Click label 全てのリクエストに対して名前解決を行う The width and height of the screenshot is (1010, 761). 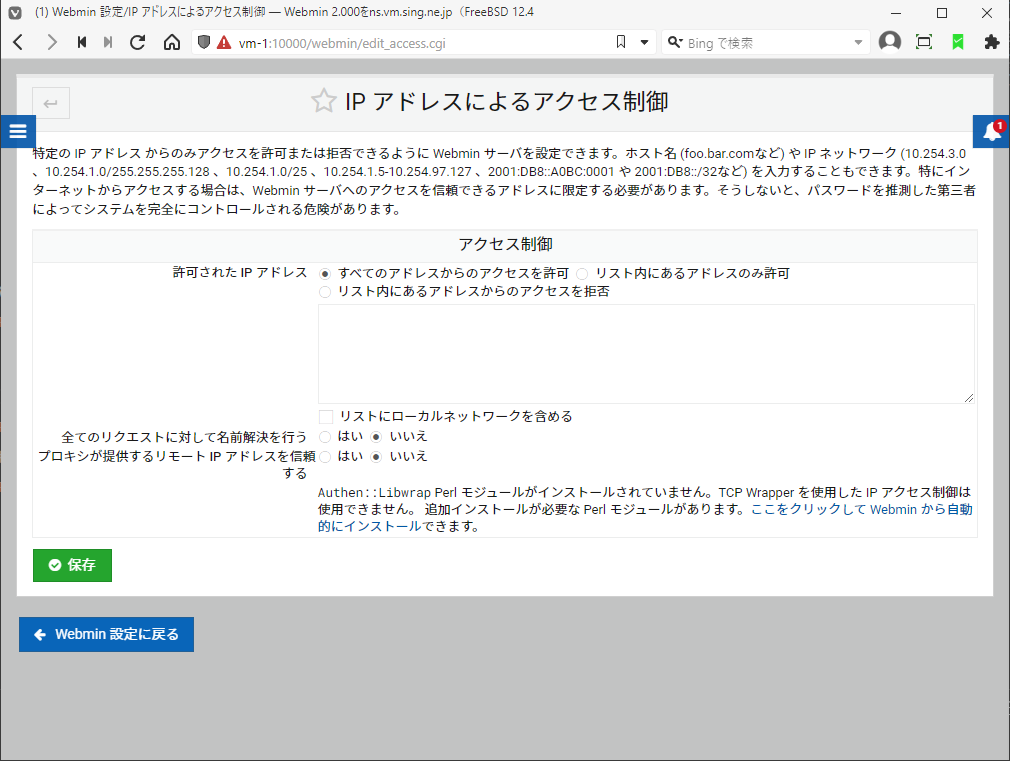click(x=184, y=438)
